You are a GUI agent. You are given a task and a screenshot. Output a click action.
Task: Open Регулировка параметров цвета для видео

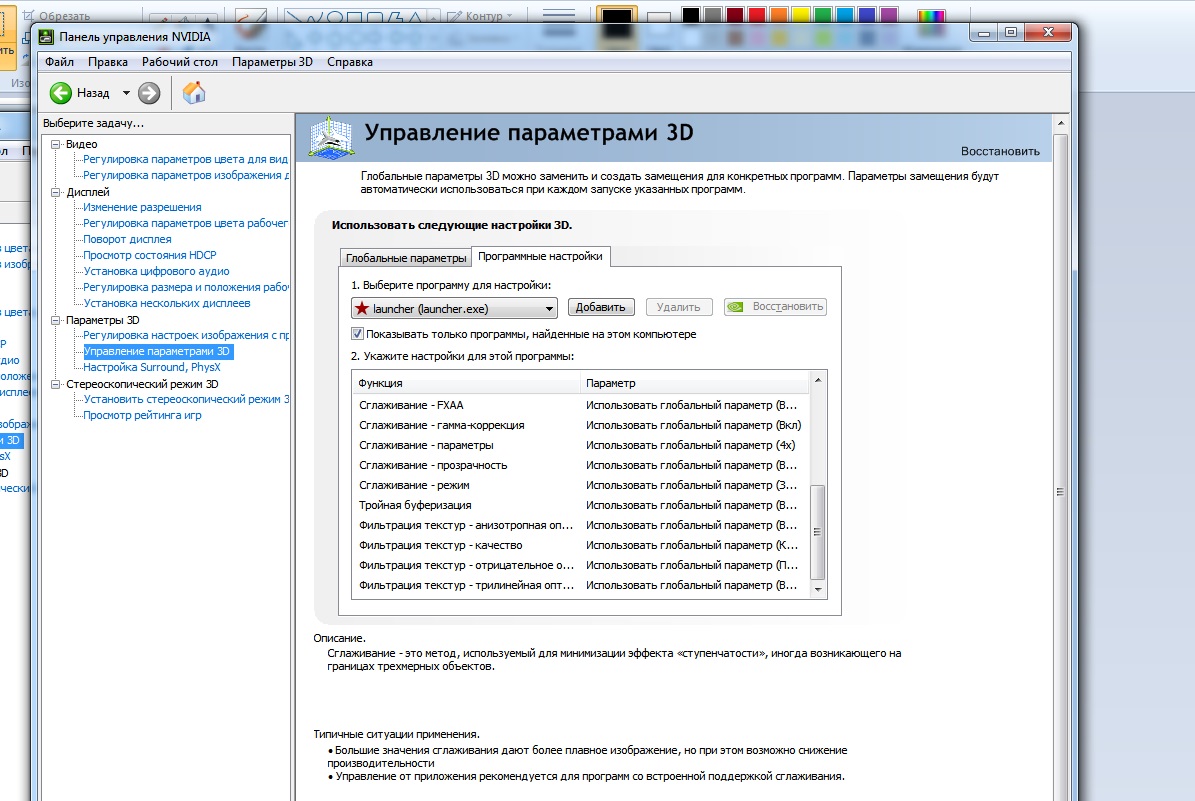[x=185, y=159]
